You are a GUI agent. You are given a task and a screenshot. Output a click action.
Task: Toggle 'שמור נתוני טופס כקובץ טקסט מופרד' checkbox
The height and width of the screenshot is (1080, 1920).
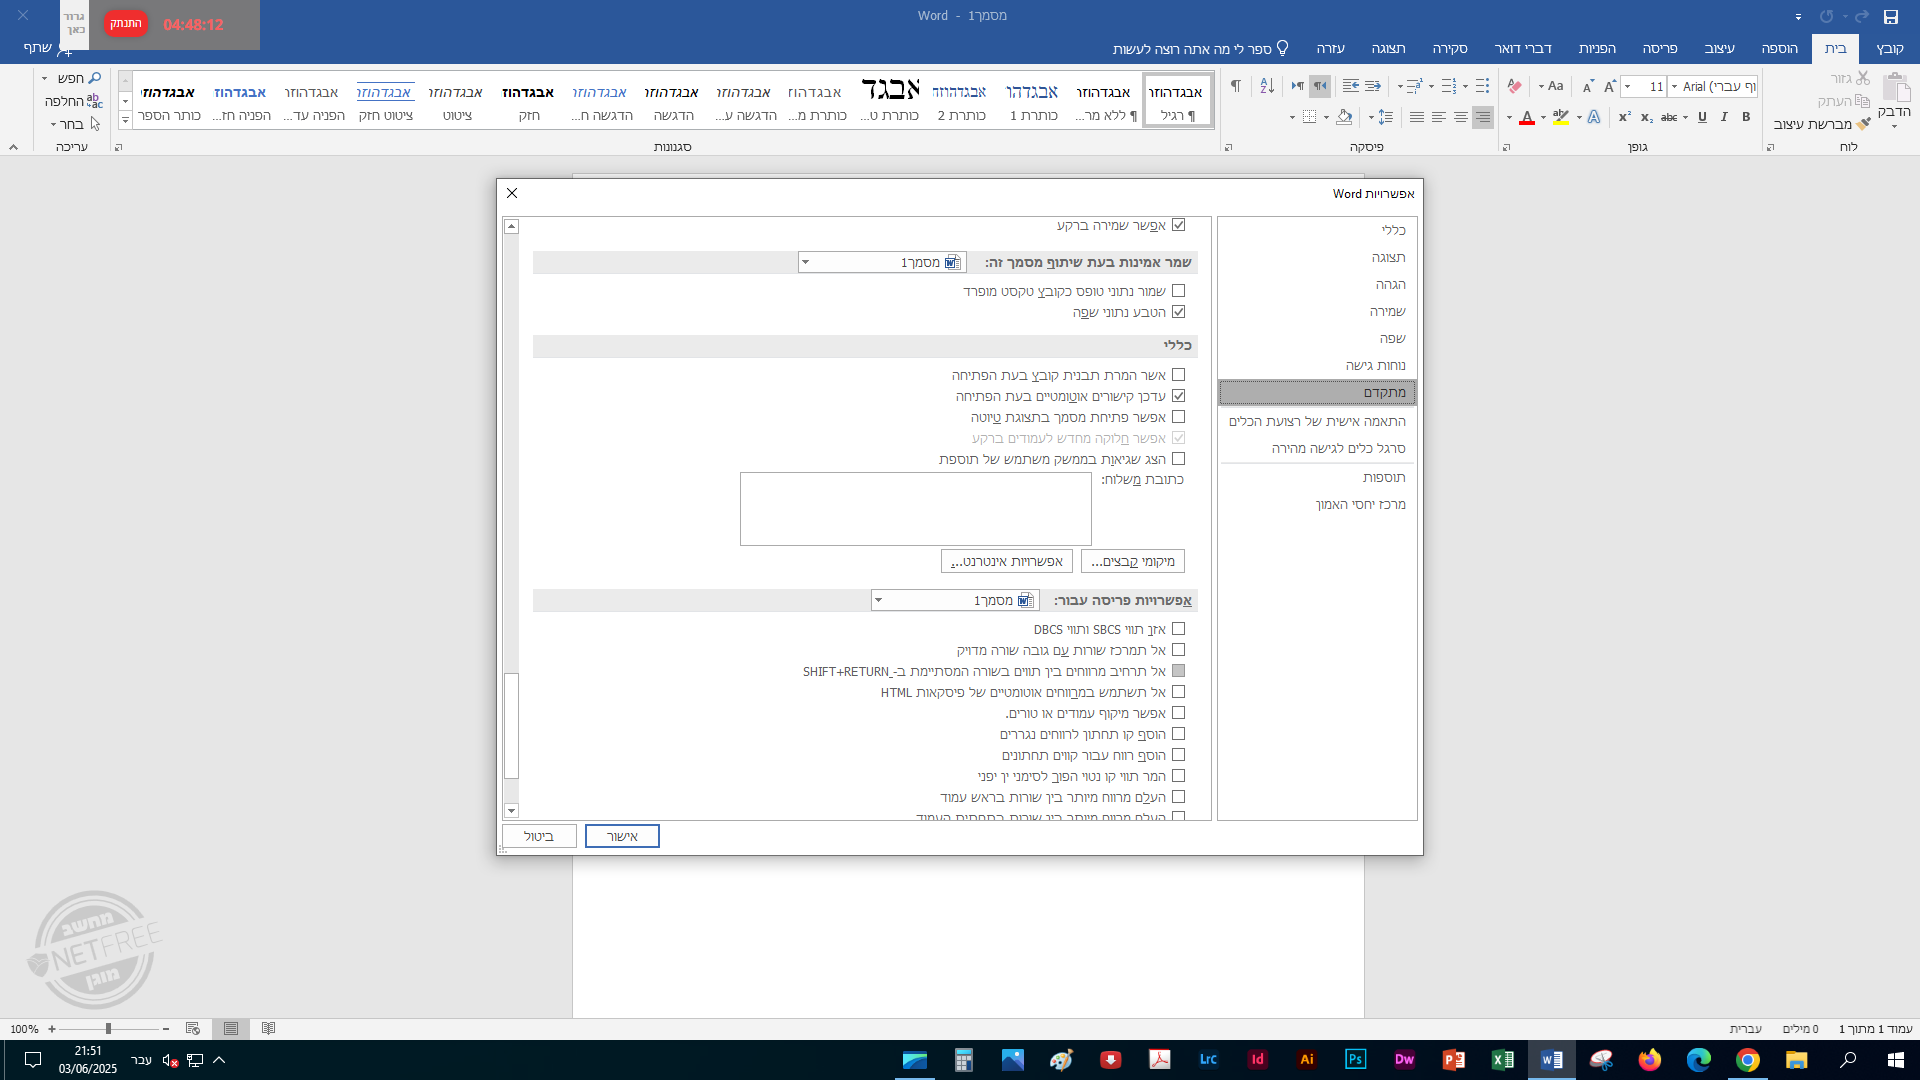(x=1179, y=291)
